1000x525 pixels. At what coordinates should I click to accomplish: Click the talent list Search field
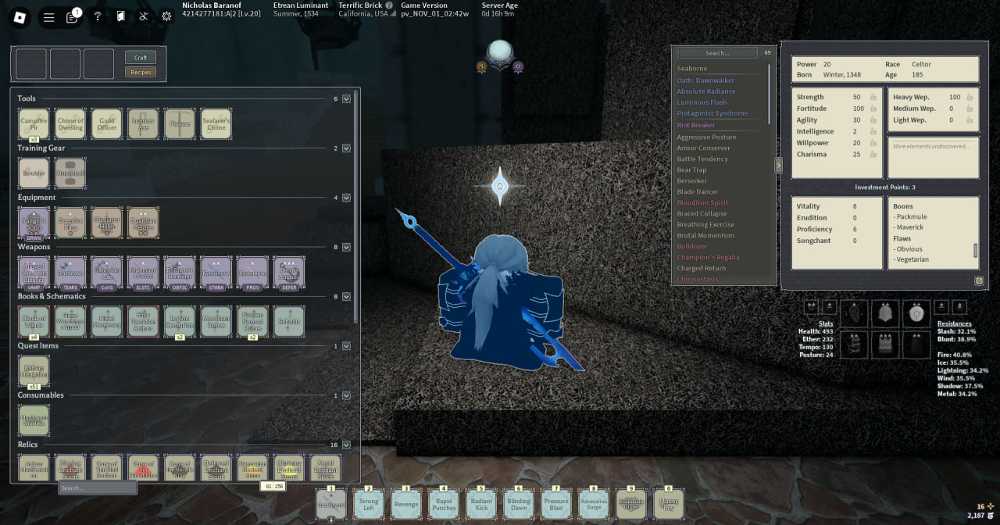tap(718, 53)
